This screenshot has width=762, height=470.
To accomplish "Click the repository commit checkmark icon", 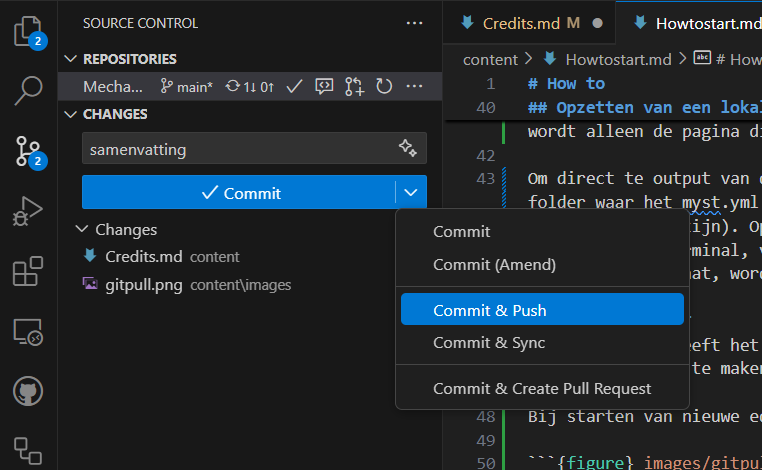I will coord(294,87).
